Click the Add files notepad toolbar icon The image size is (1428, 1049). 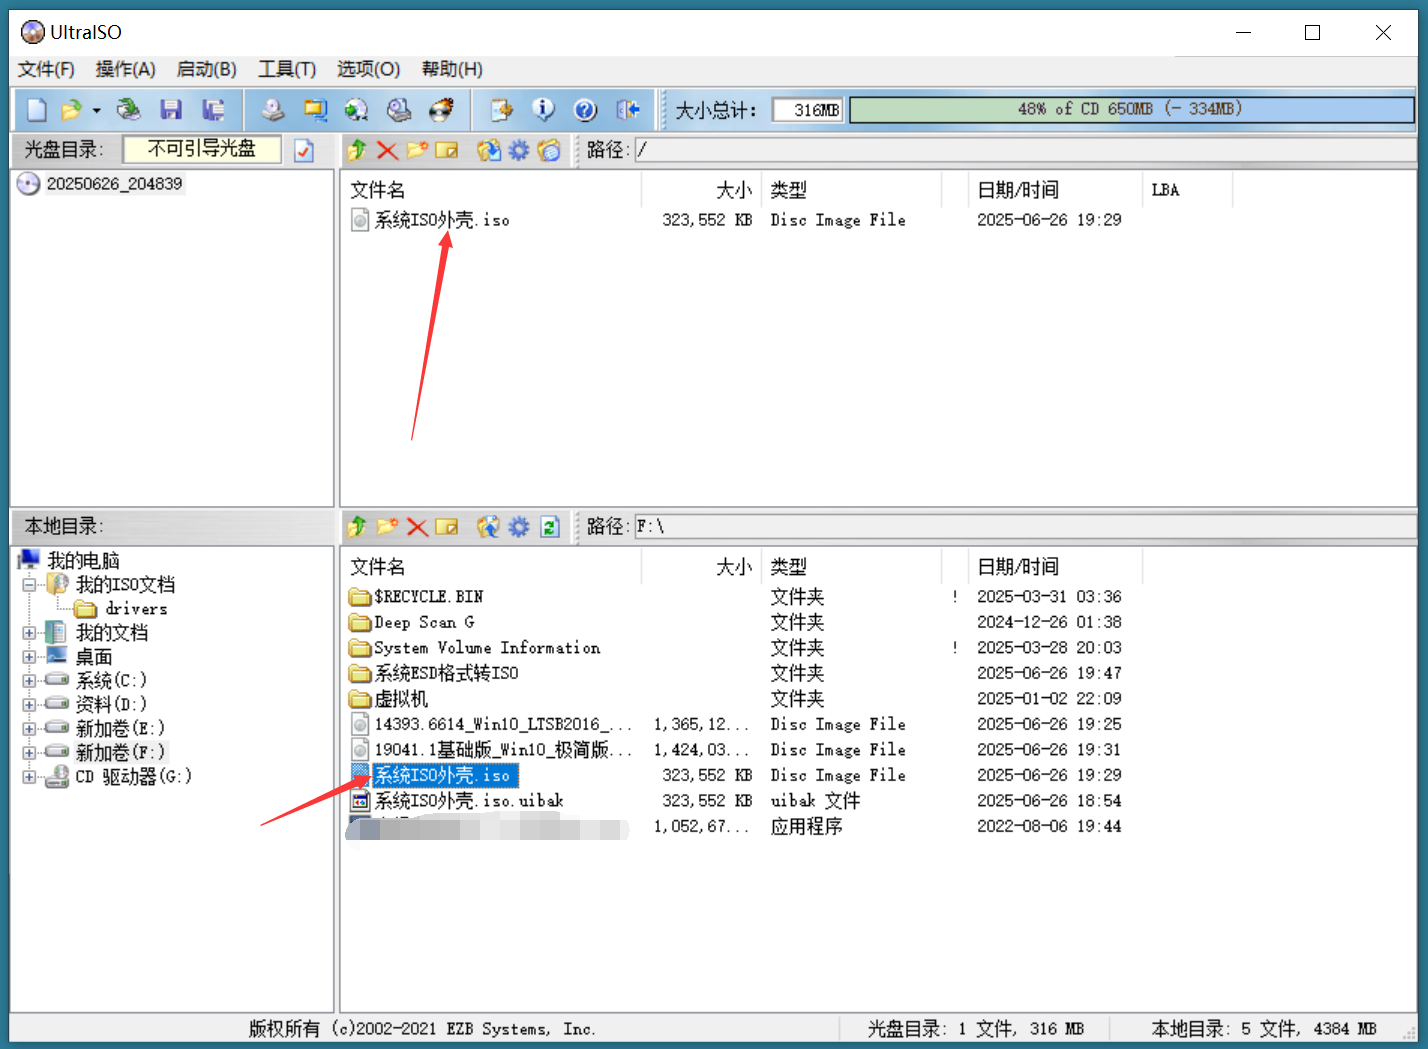[x=501, y=110]
